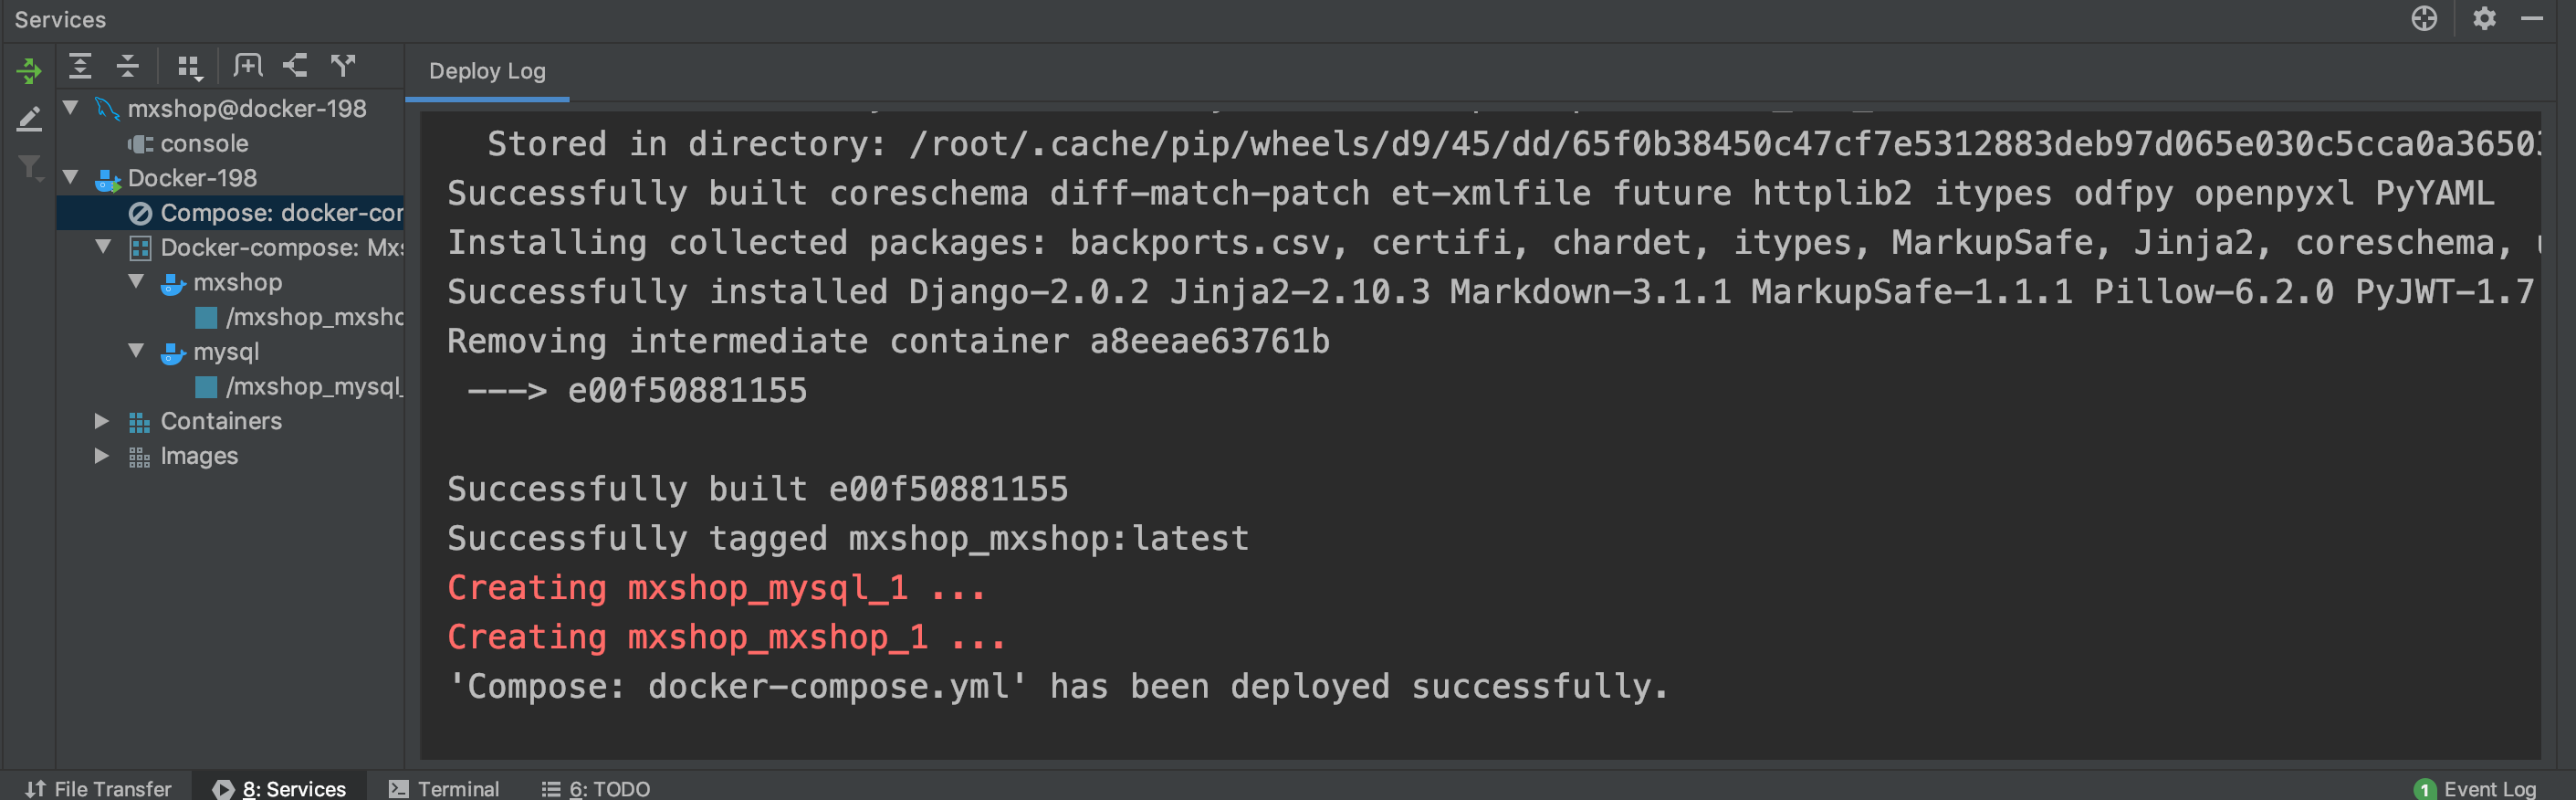
Task: Open the Terminal tool window tab
Action: click(x=444, y=788)
